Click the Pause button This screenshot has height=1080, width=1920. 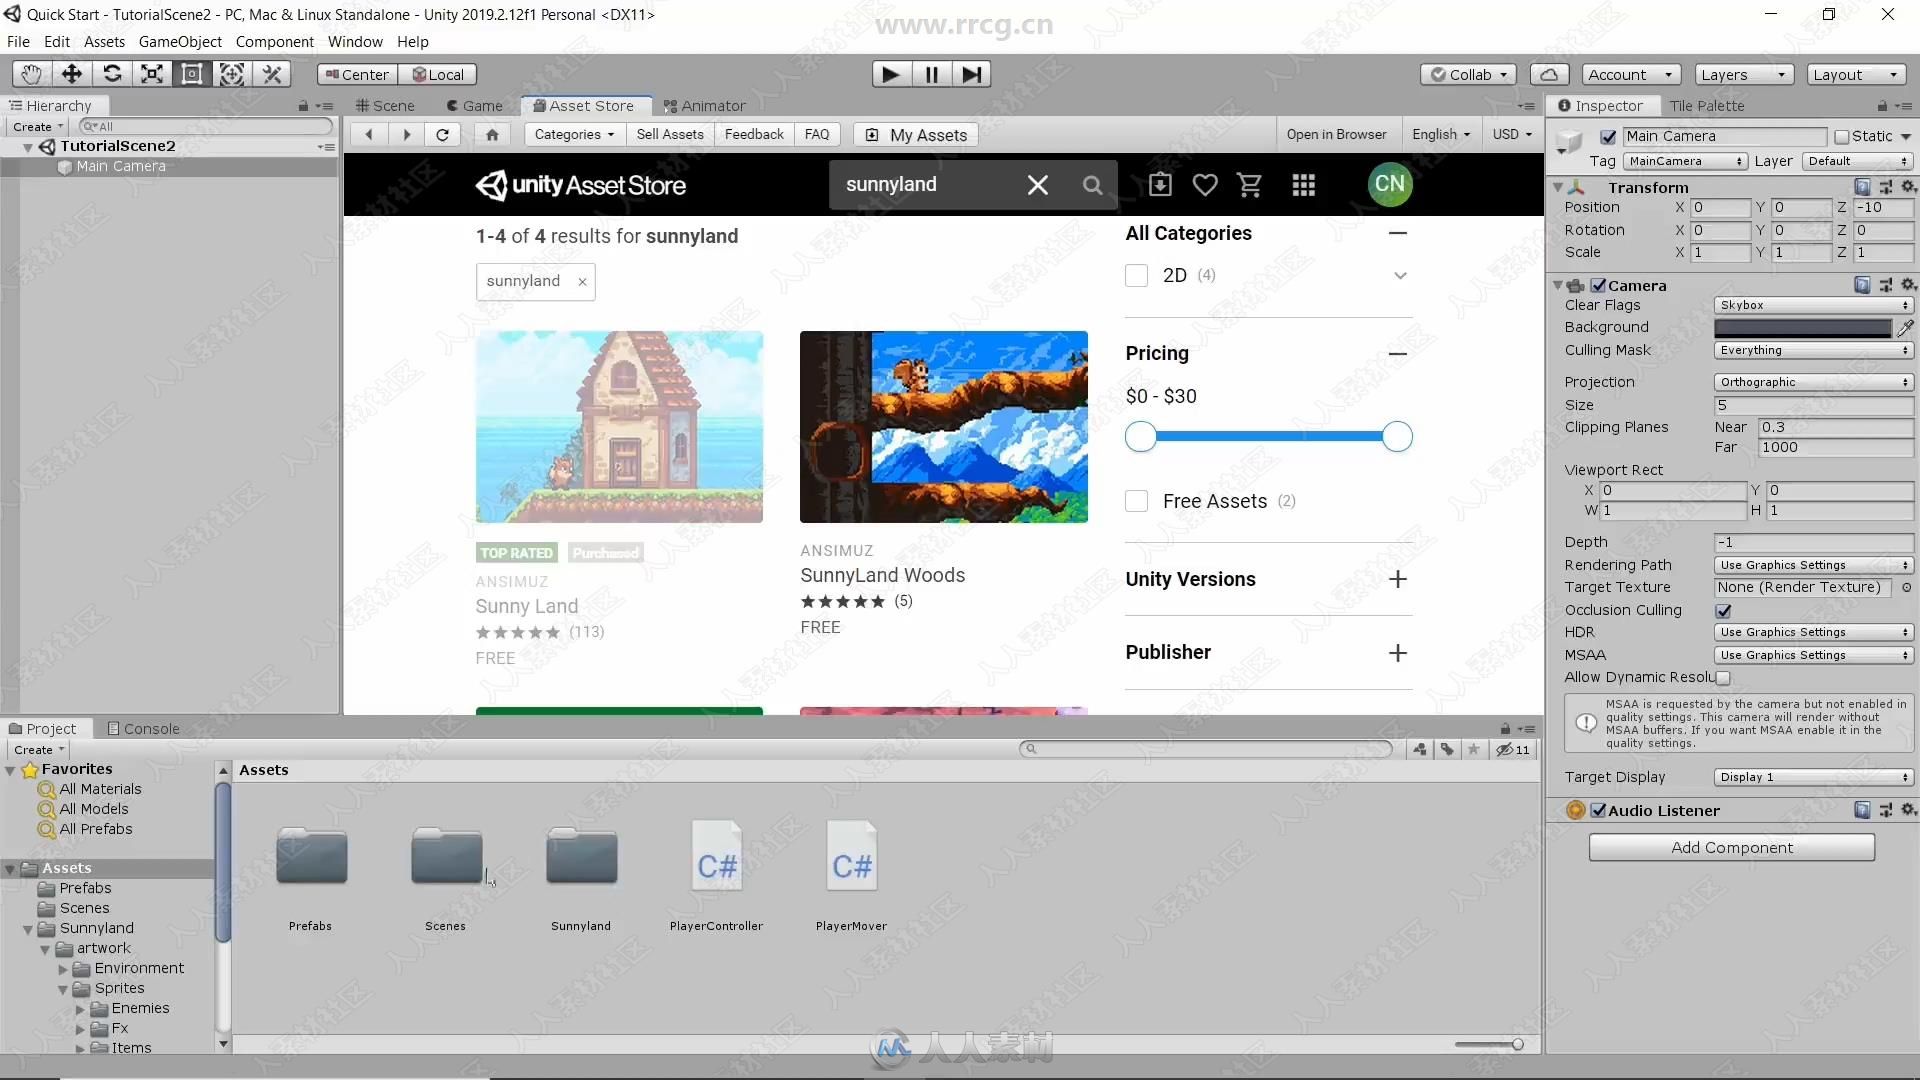tap(931, 74)
